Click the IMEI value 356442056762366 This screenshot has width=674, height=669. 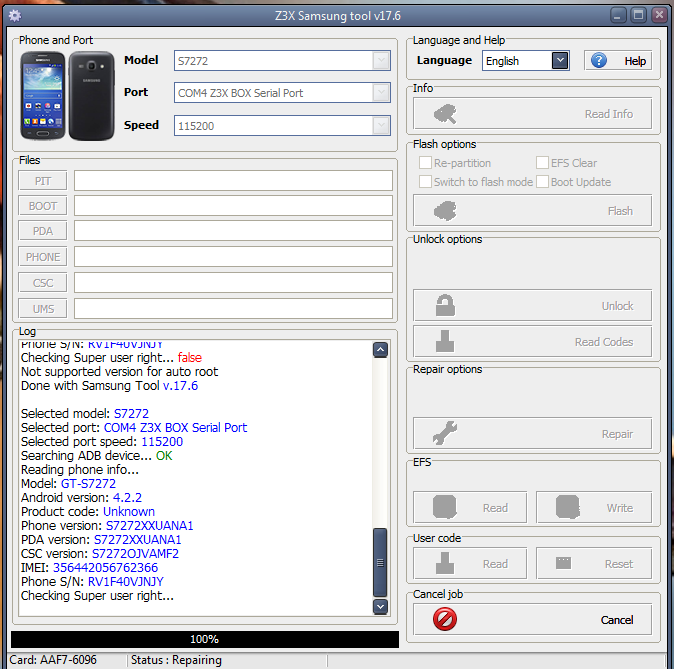(x=105, y=568)
